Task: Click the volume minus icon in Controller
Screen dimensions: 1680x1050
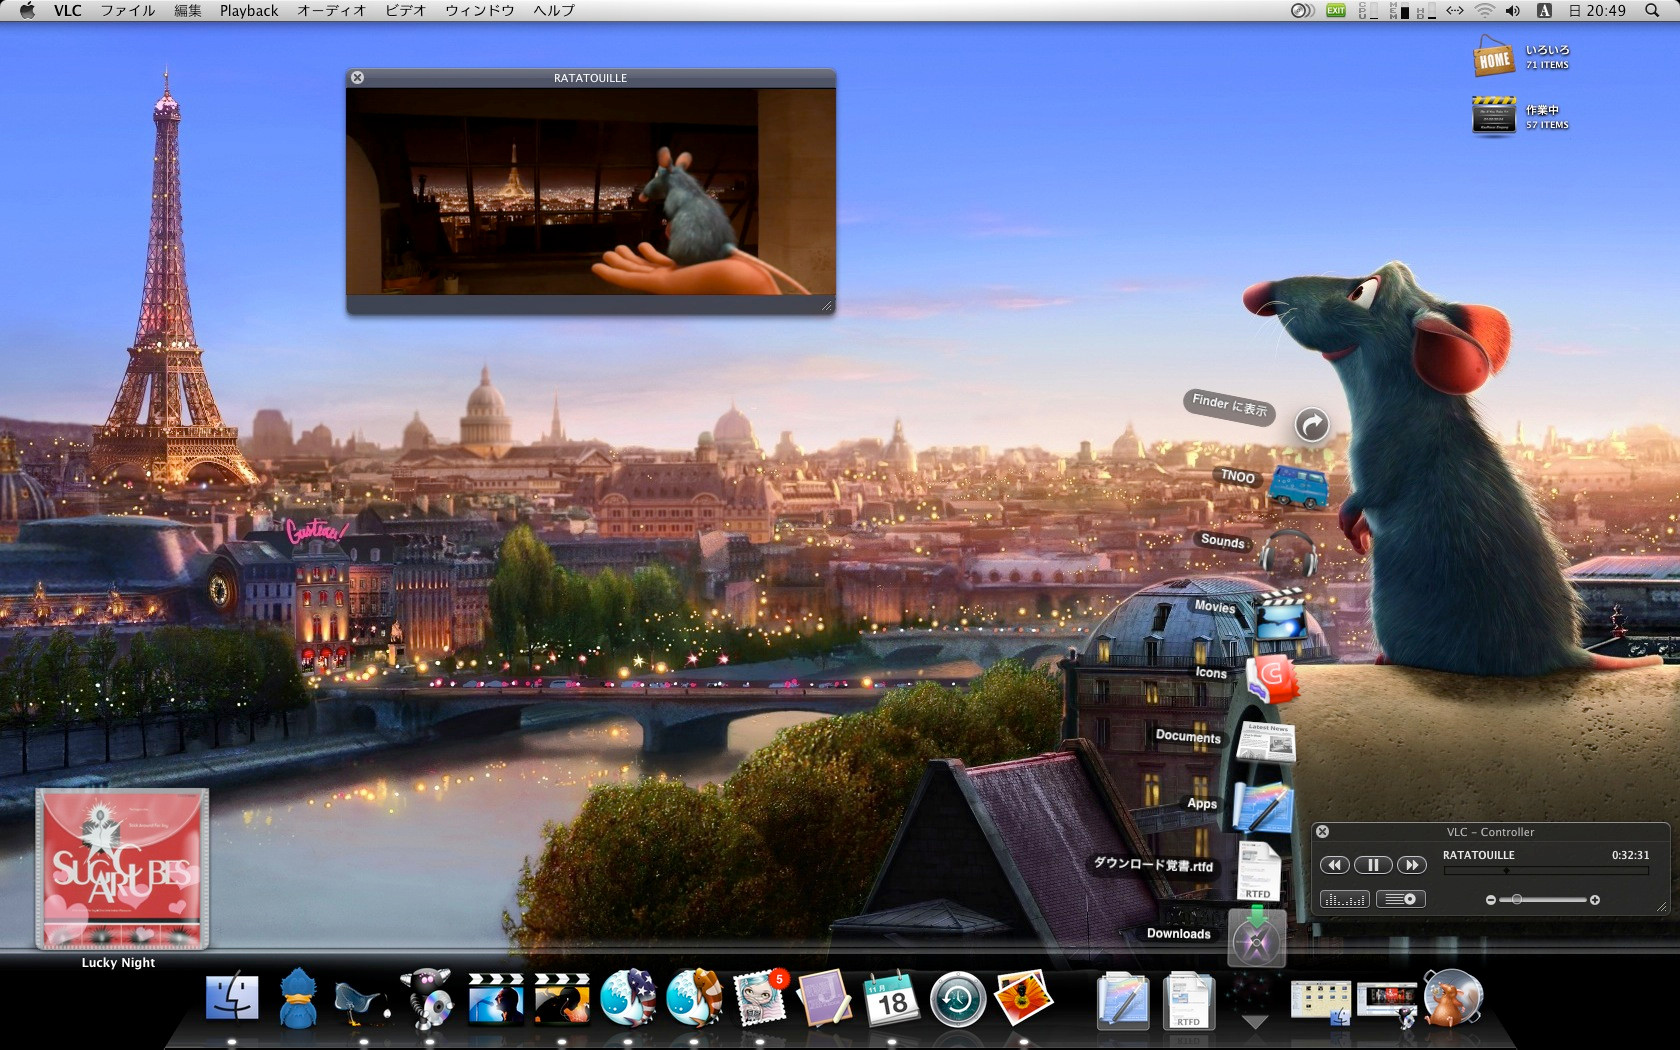Action: (1490, 900)
